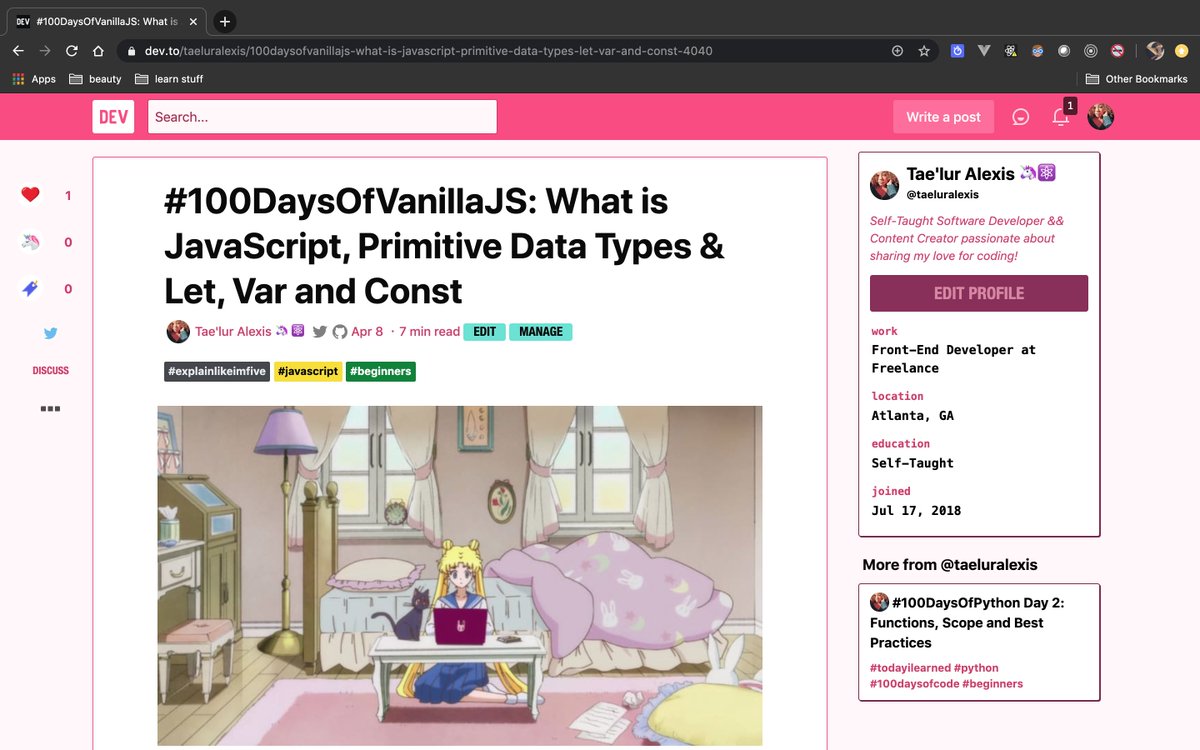Viewport: 1200px width, 750px height.
Task: Click the Tae'lur Alexis byline name
Action: point(234,332)
